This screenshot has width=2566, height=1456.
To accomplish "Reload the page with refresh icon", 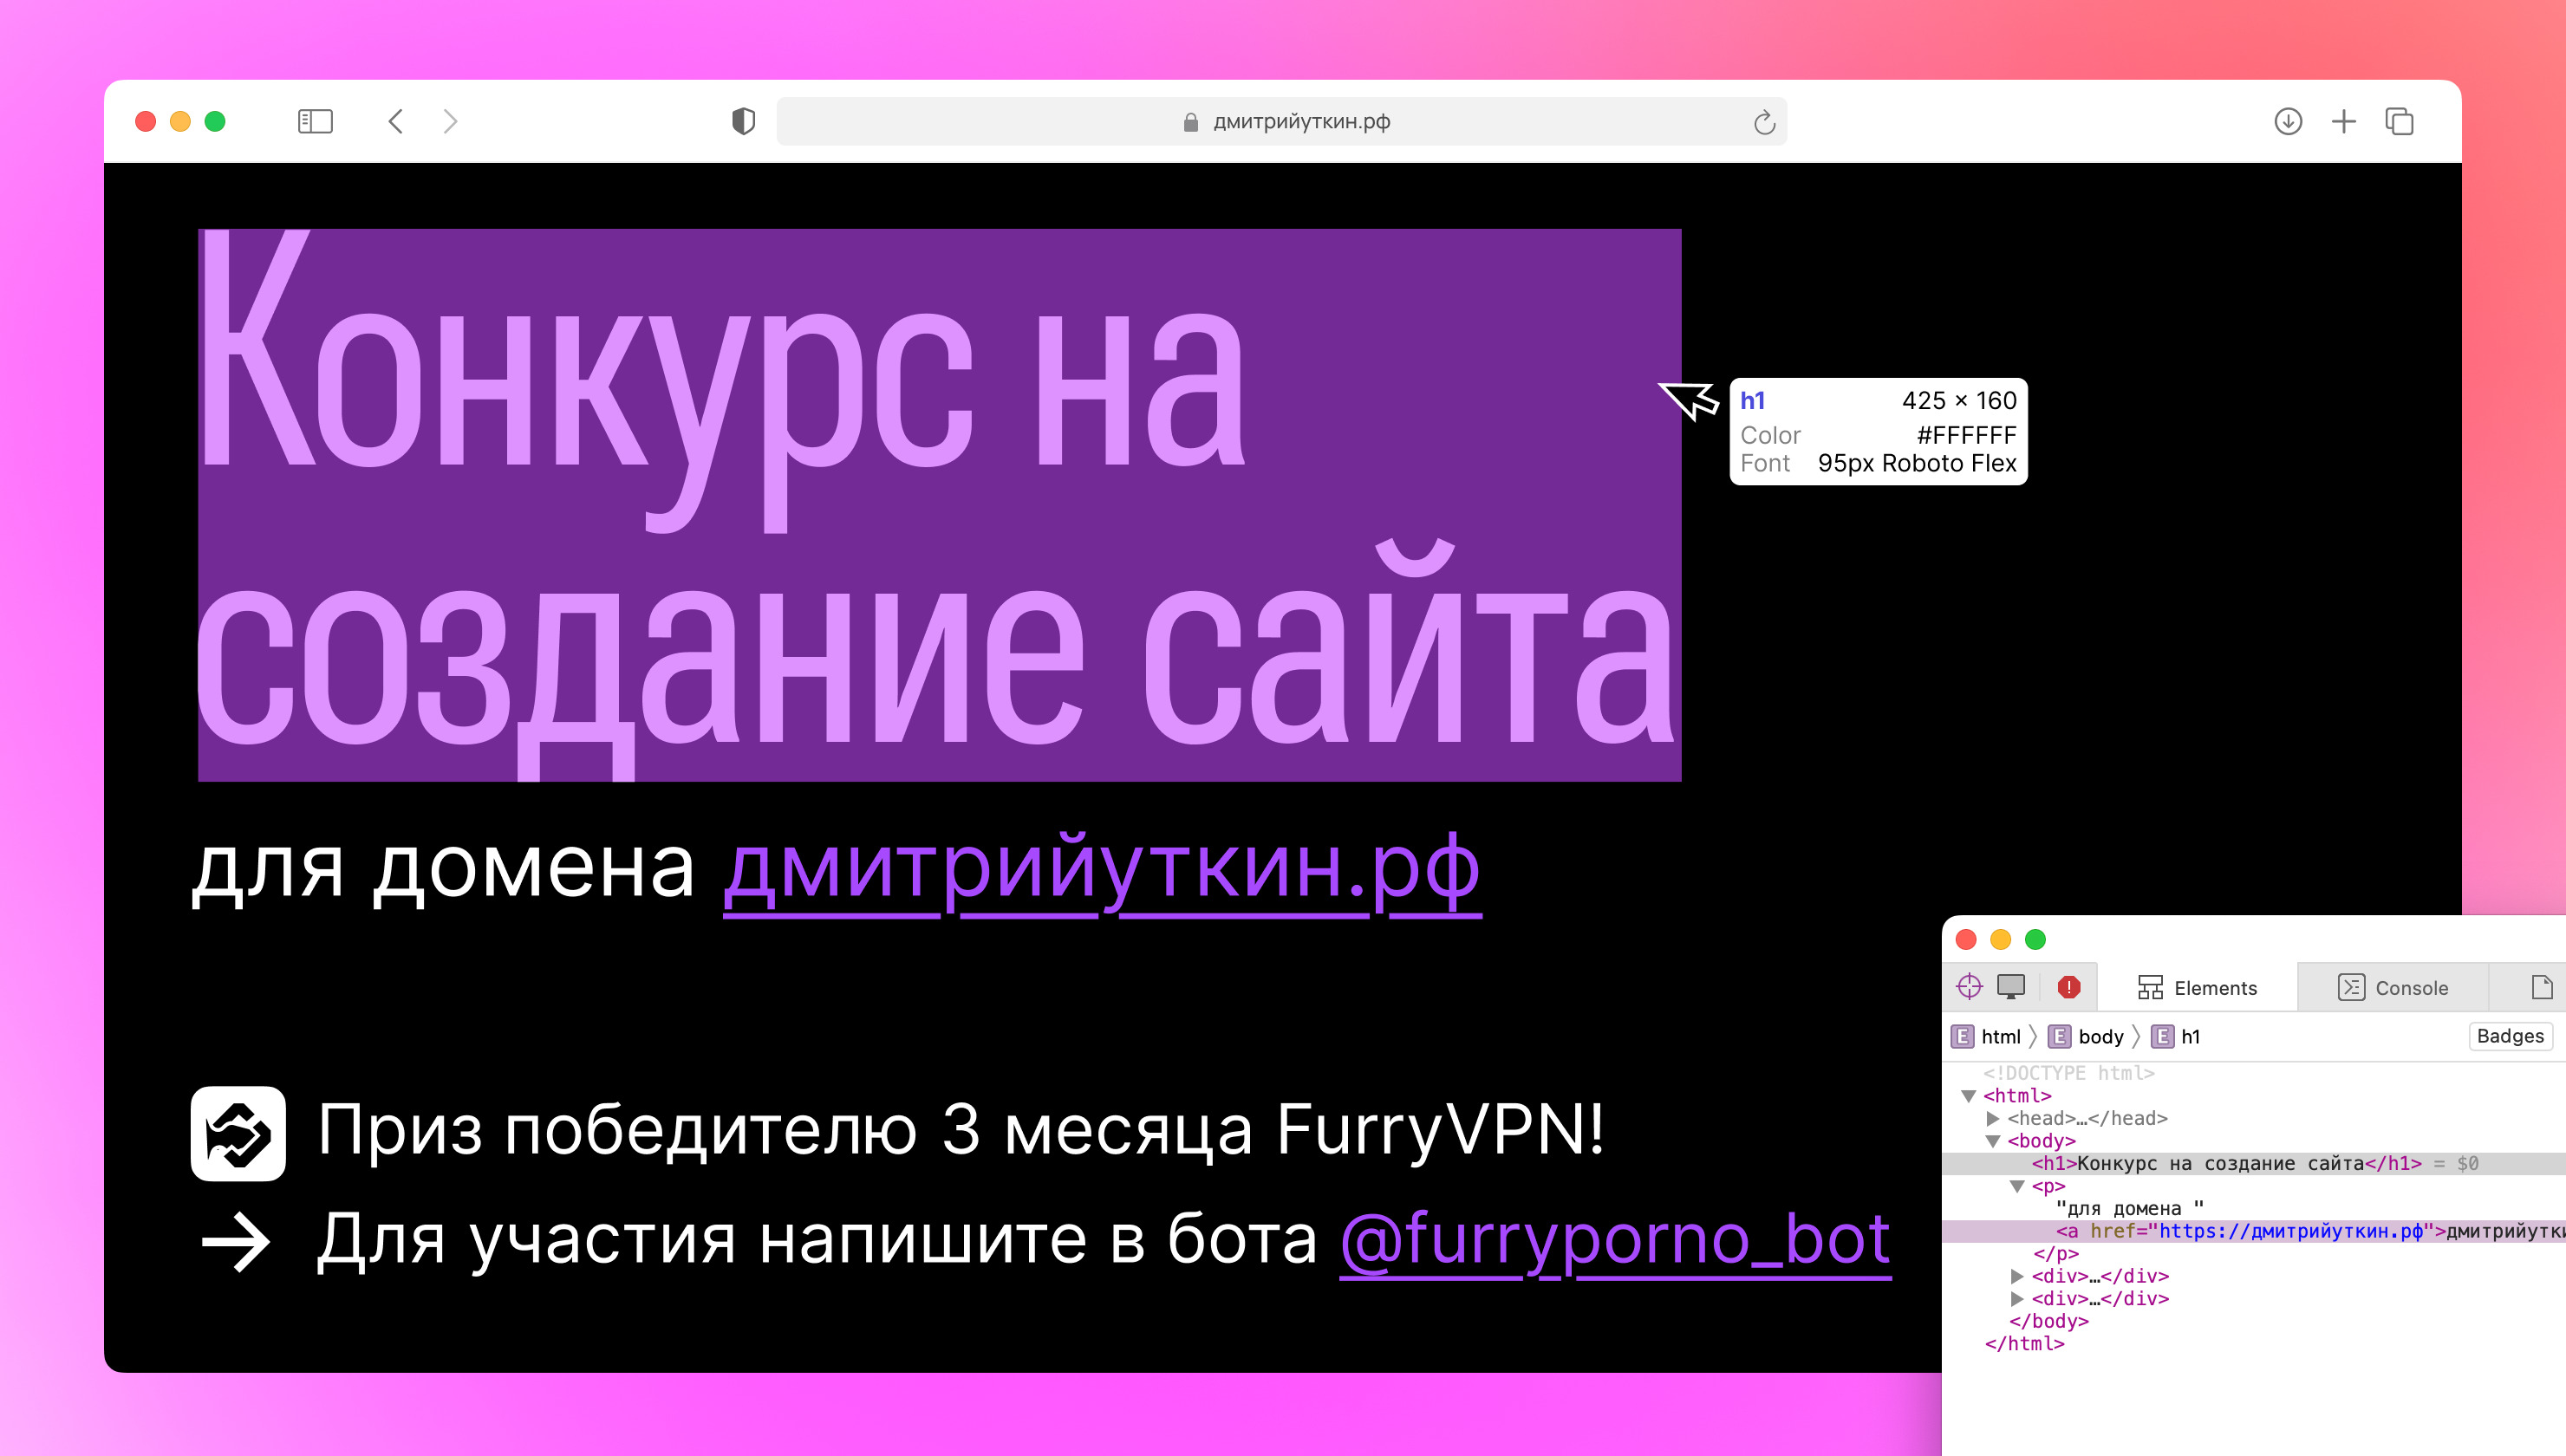I will (x=1764, y=122).
